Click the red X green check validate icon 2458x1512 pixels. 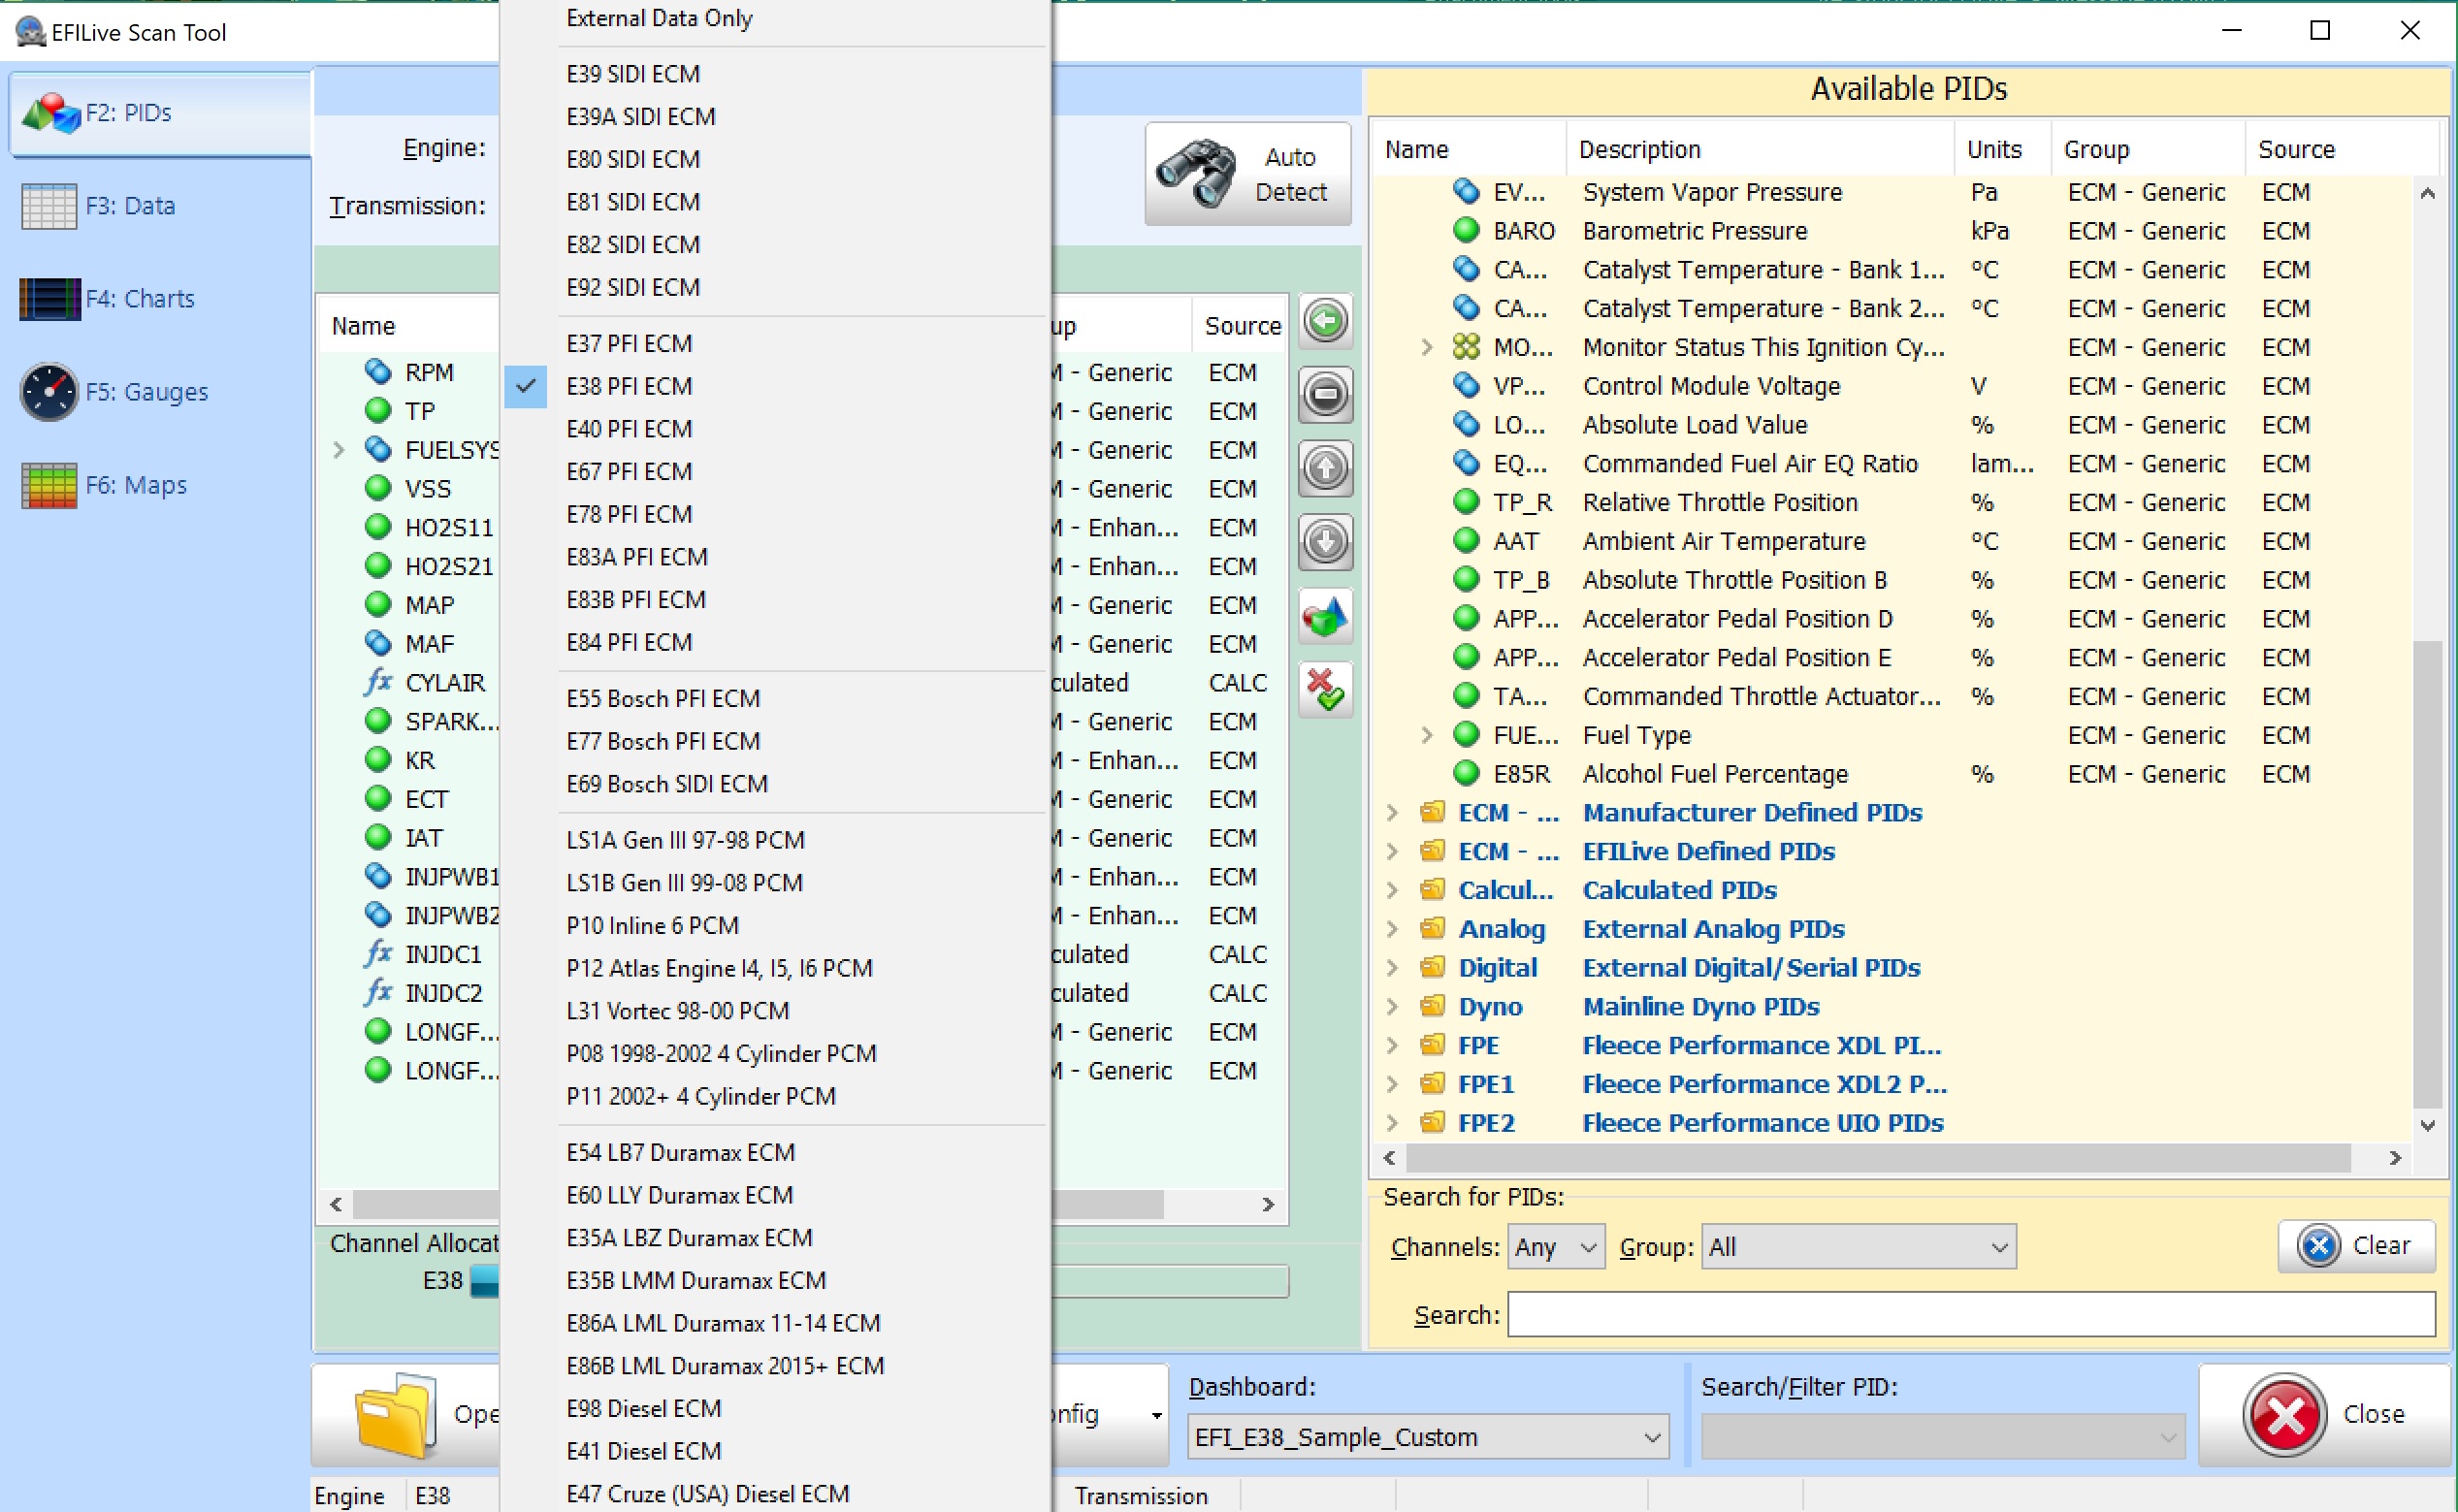1325,690
